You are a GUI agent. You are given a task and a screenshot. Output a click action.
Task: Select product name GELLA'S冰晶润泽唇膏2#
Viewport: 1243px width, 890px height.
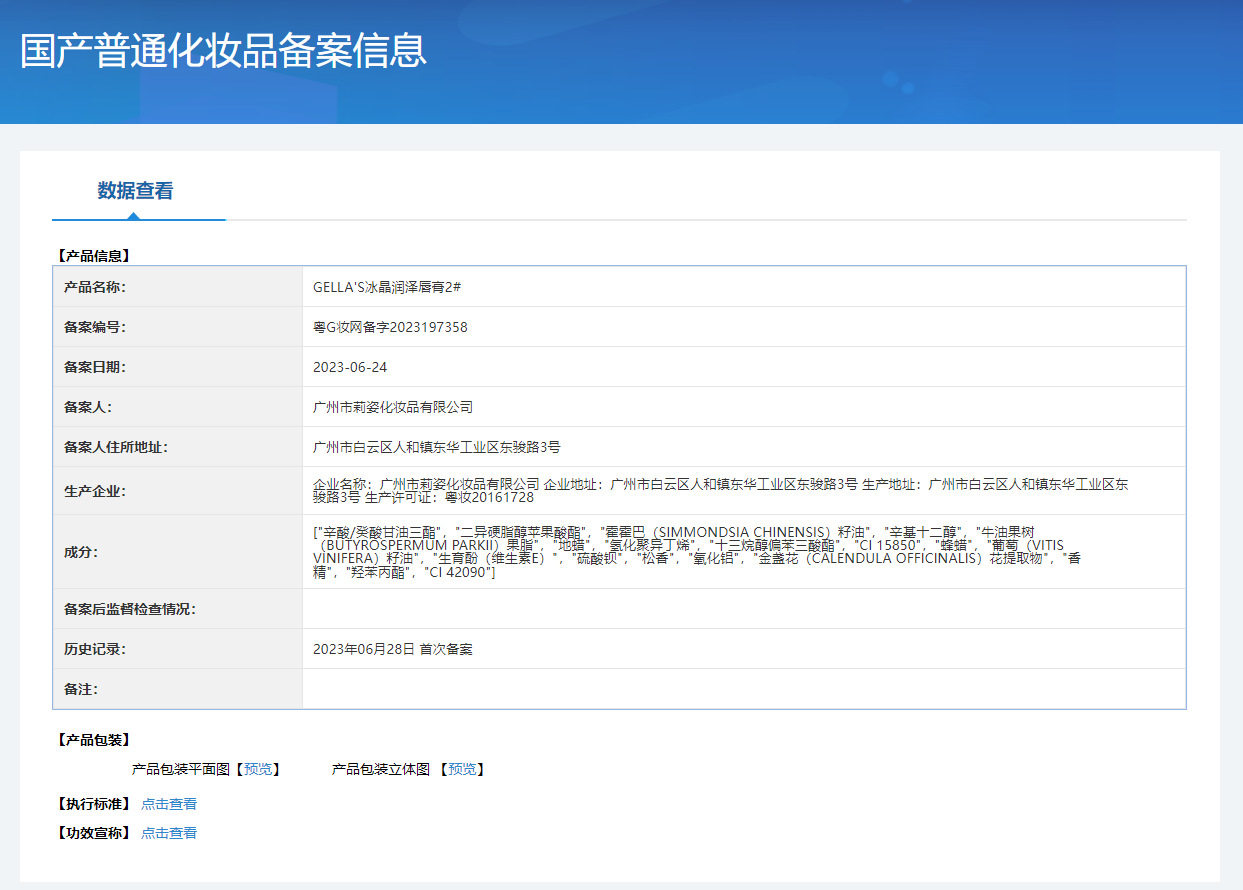[387, 287]
